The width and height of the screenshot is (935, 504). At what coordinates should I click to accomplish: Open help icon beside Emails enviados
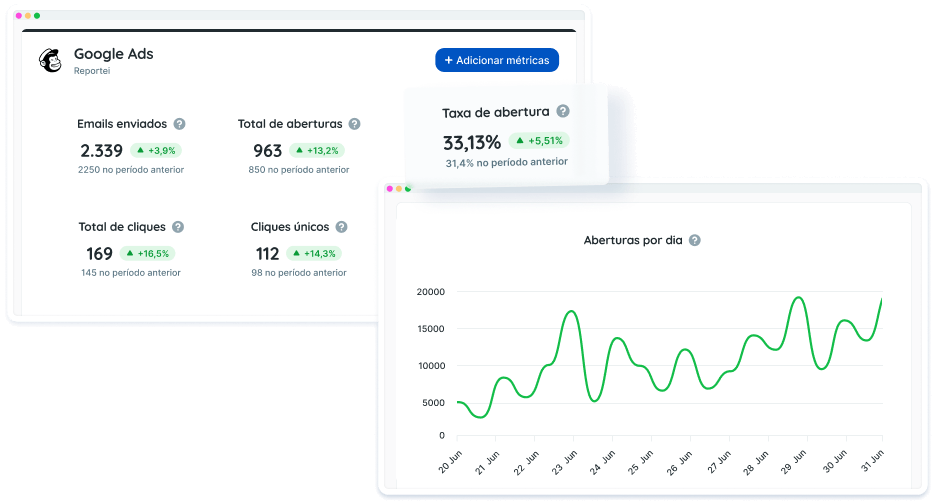point(179,124)
